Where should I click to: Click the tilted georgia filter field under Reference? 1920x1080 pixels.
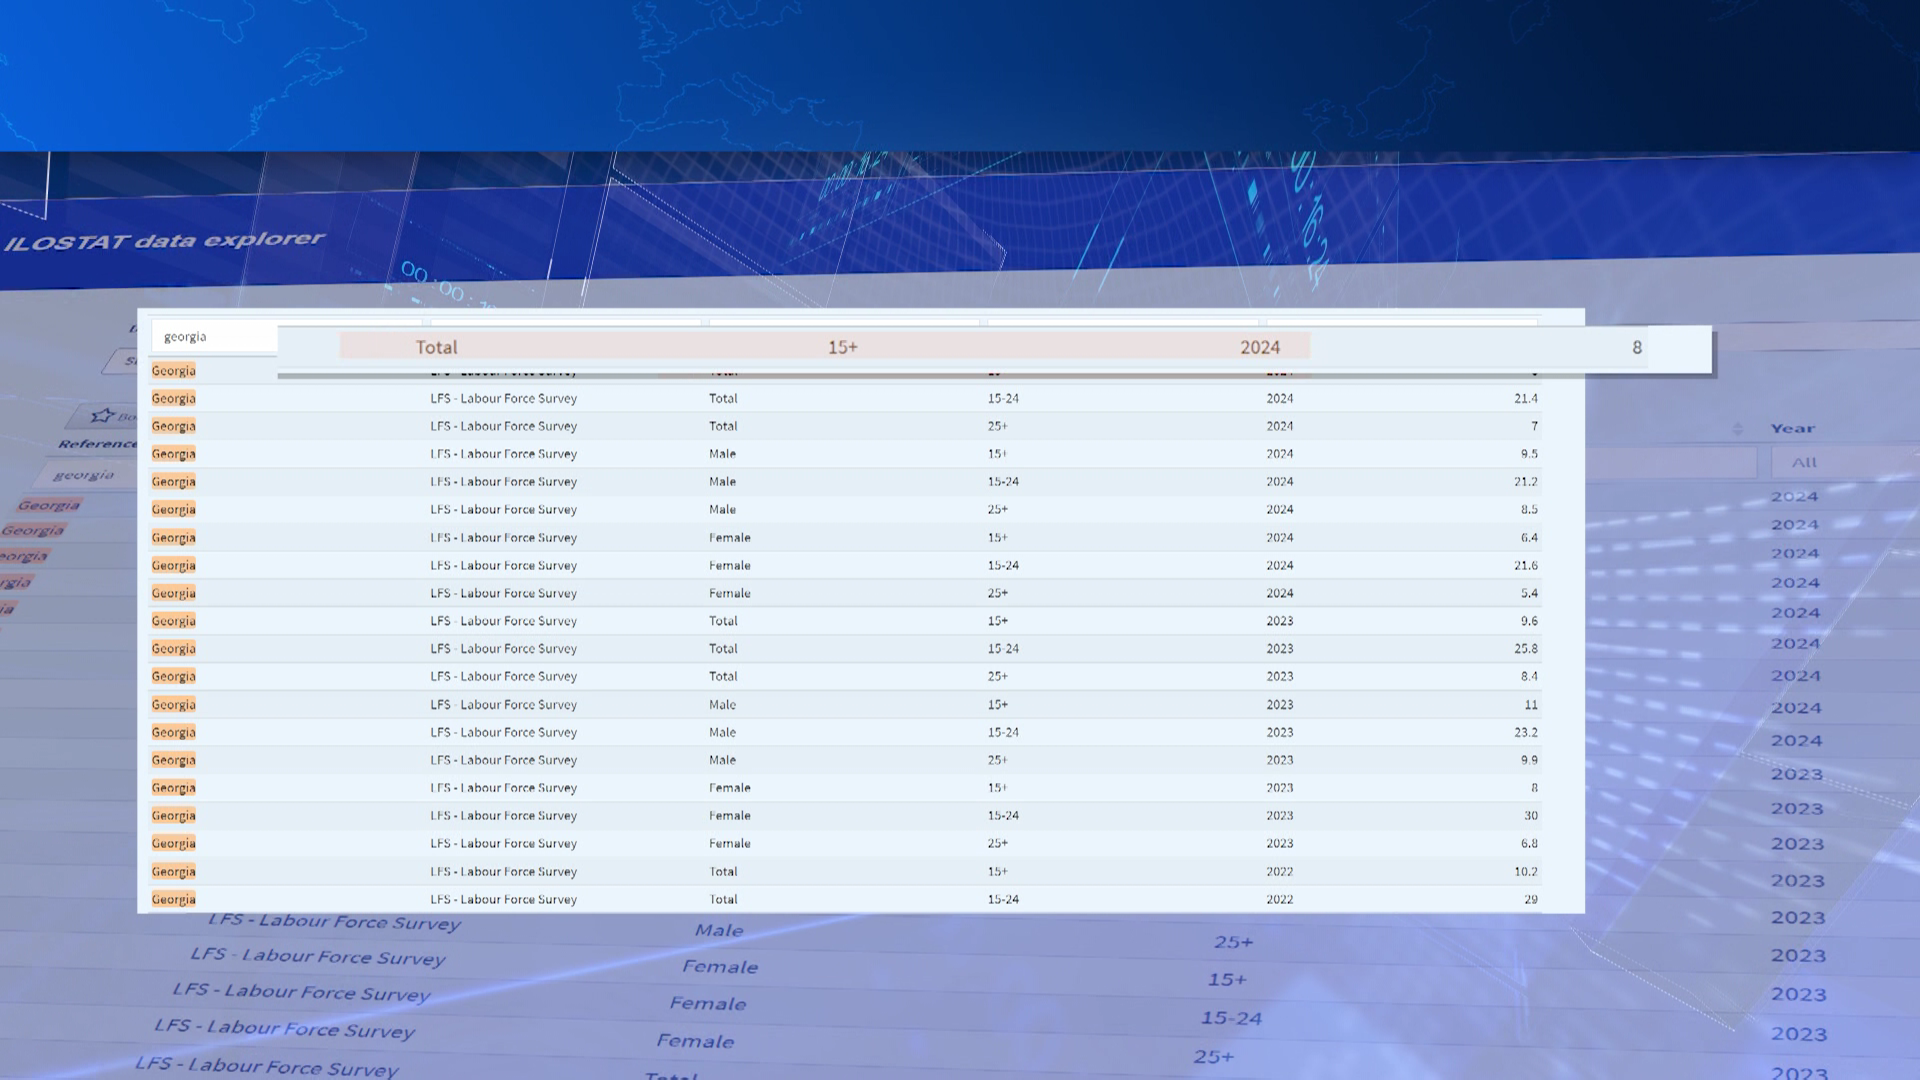pos(84,475)
